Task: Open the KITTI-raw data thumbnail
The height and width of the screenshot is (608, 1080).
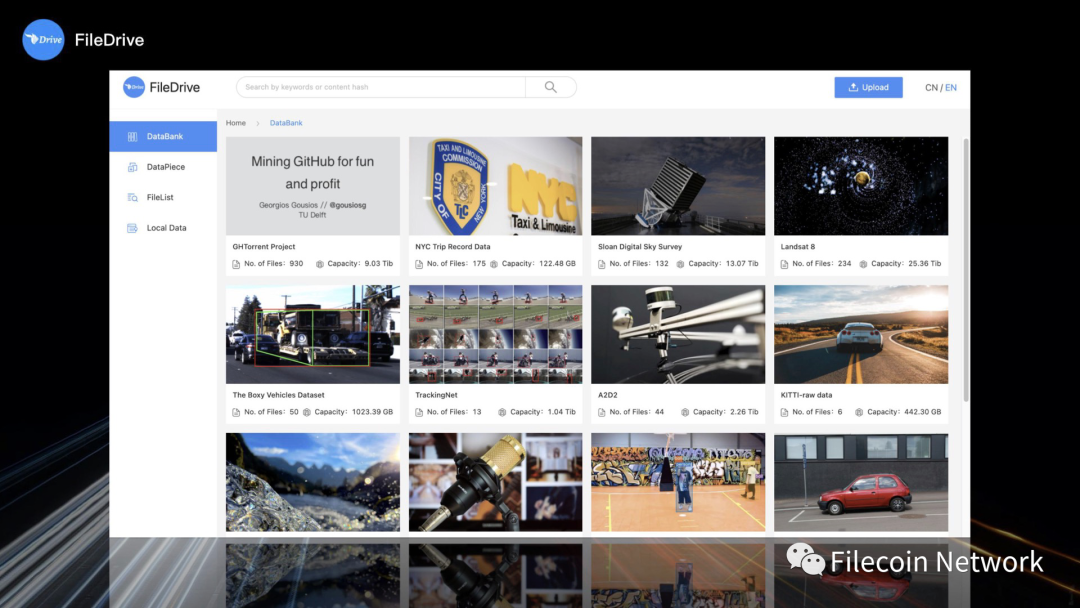Action: pyautogui.click(x=861, y=335)
